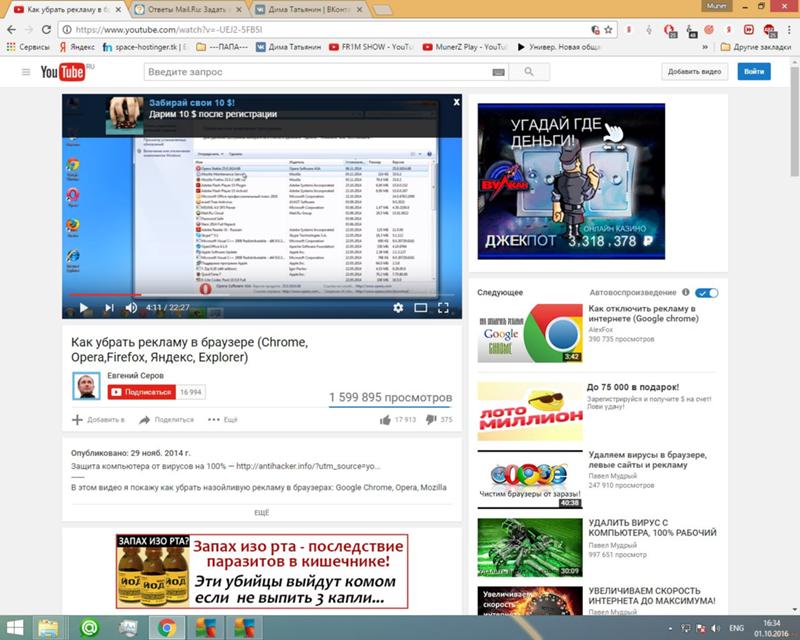Switch the player to theater mode

pos(420,307)
